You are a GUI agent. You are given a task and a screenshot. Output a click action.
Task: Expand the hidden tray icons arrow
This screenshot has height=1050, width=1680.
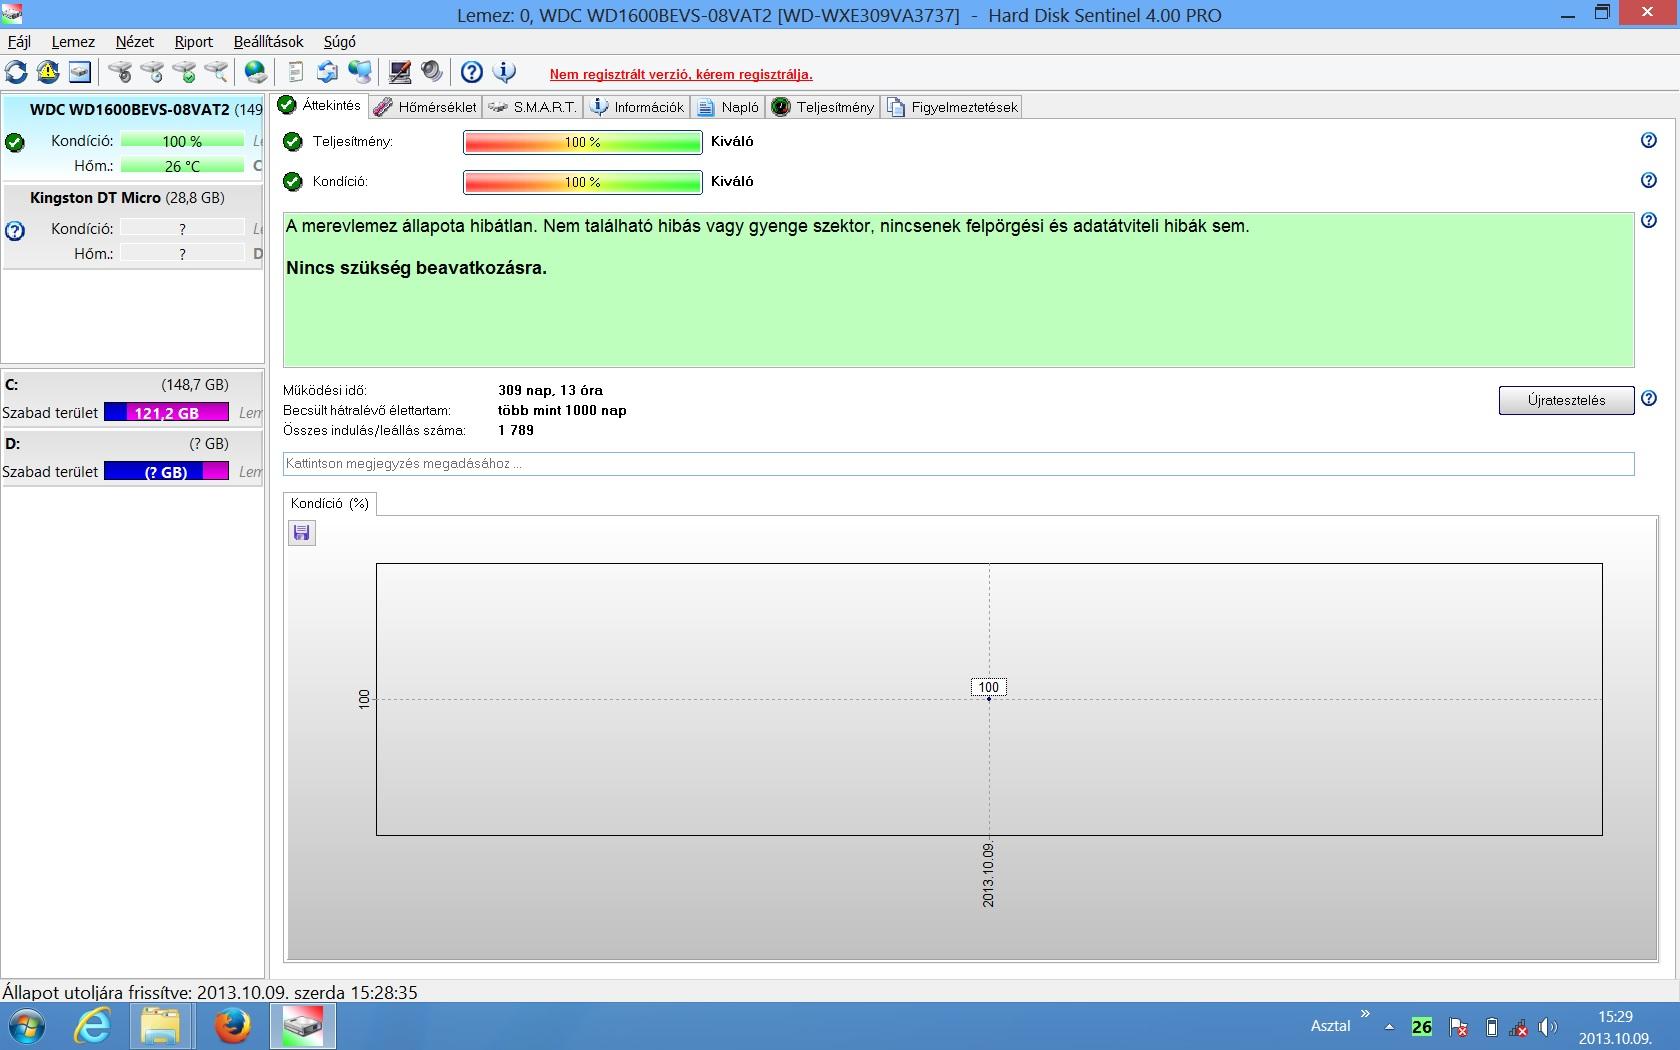pos(1389,1027)
